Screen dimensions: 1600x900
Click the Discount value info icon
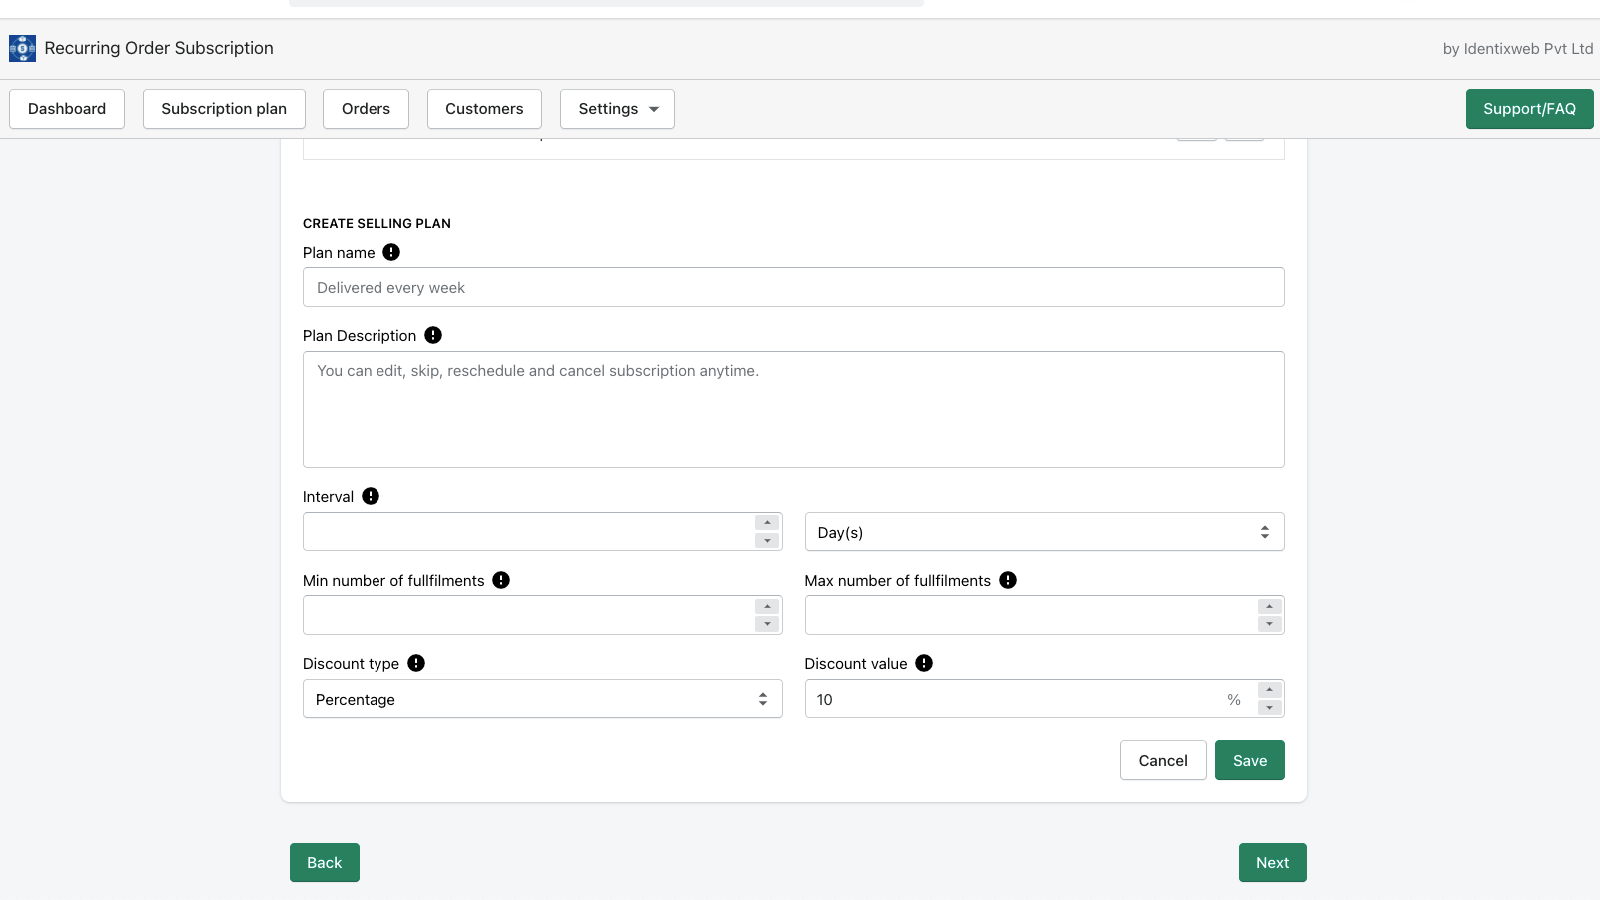click(924, 664)
